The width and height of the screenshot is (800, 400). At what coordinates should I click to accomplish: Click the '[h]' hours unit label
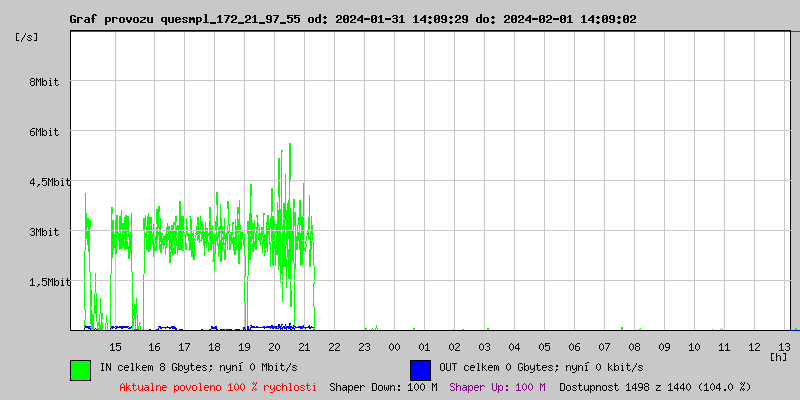point(778,356)
